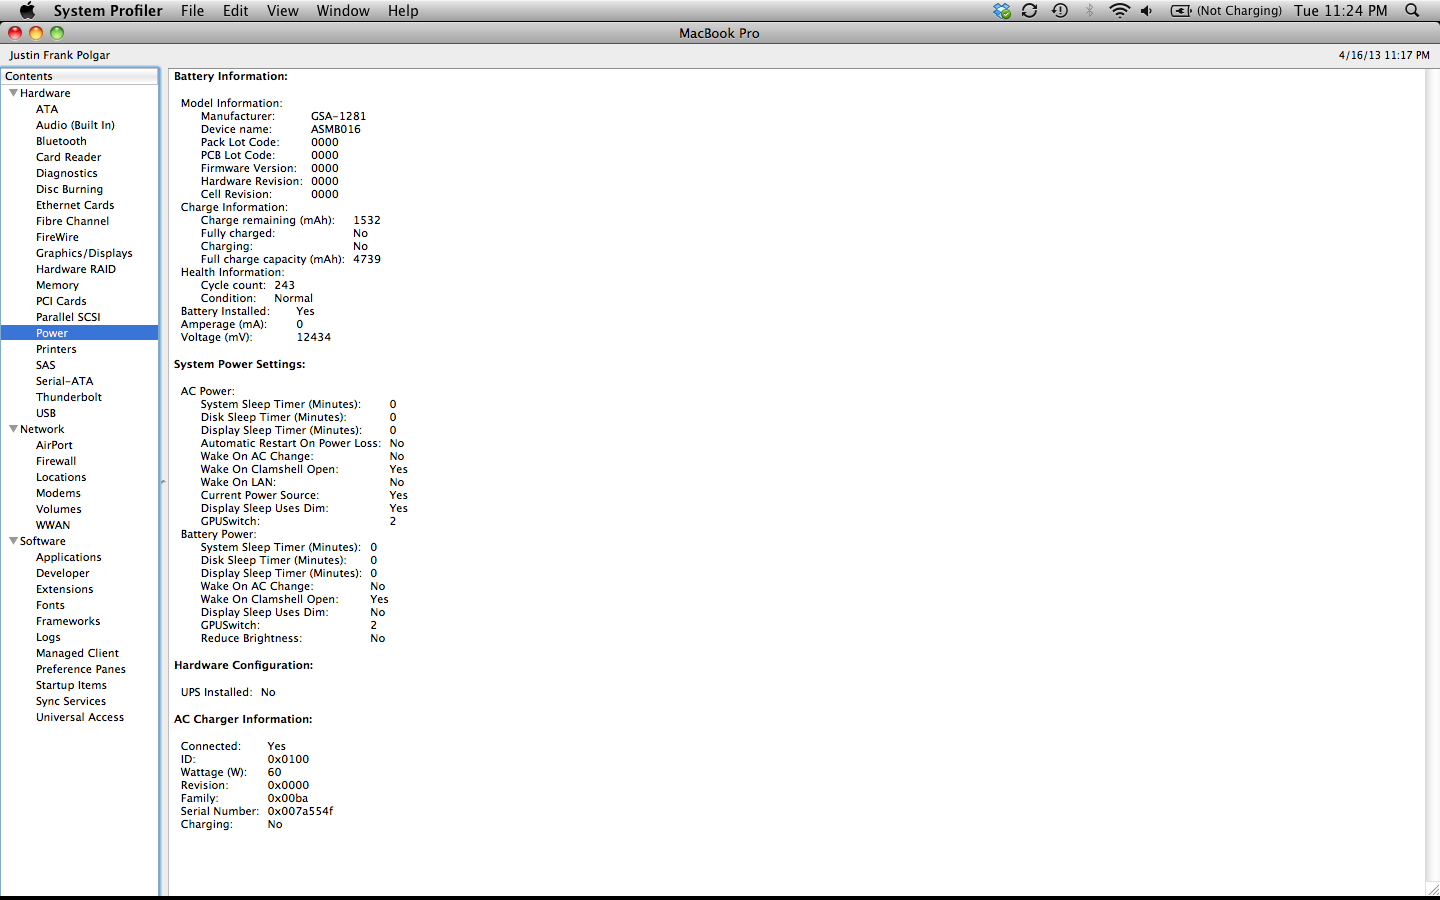Open the Edit menu

click(x=236, y=10)
